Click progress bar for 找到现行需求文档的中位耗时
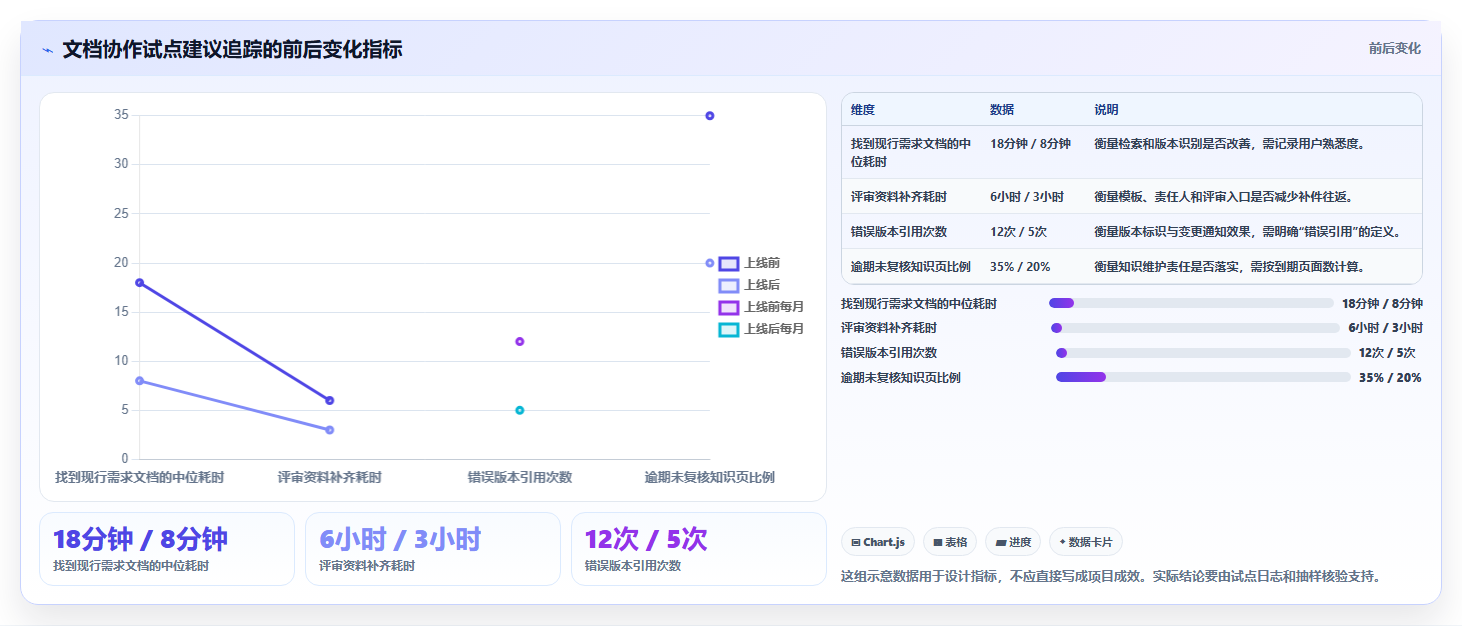 click(x=1191, y=303)
